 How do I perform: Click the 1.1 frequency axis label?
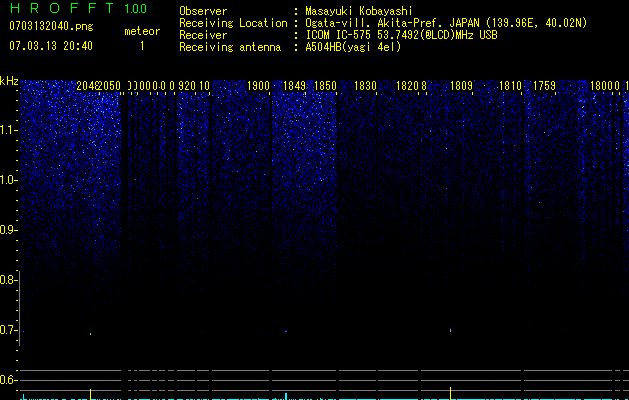(x=9, y=130)
